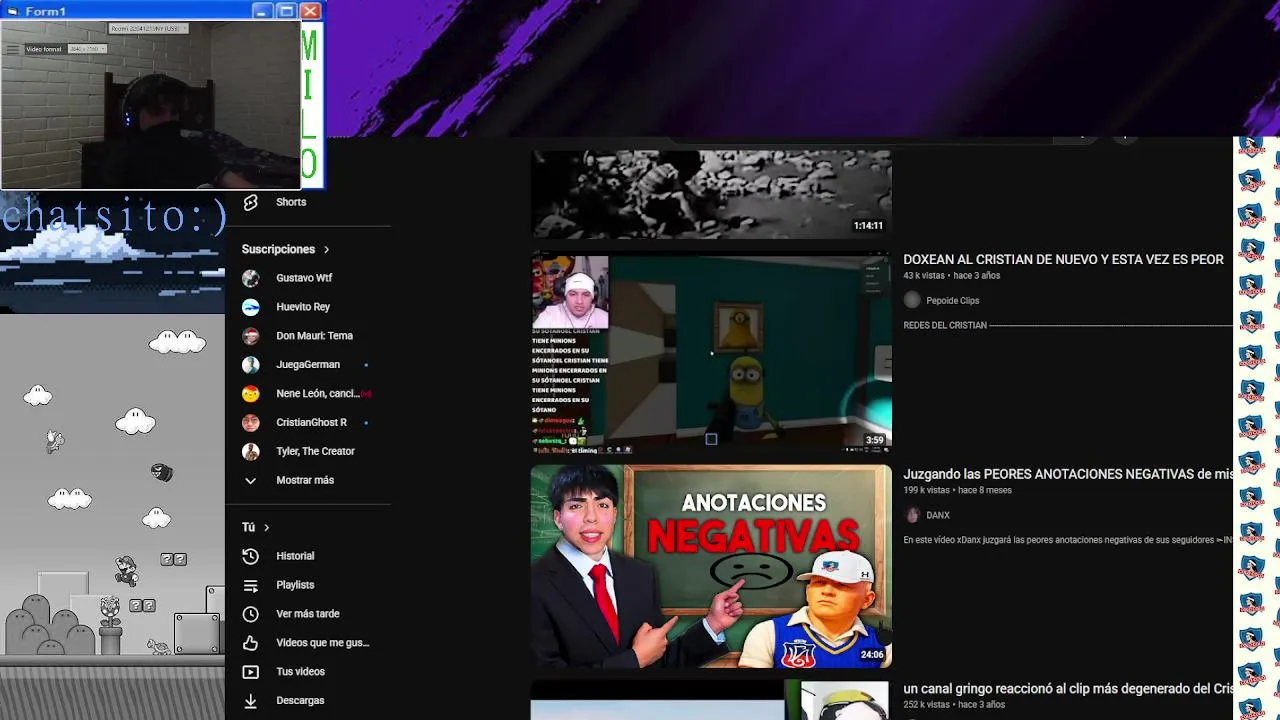Viewport: 1280px width, 720px height.
Task: Click the 199 k vistas • hace 8 meses text
Action: tap(957, 491)
